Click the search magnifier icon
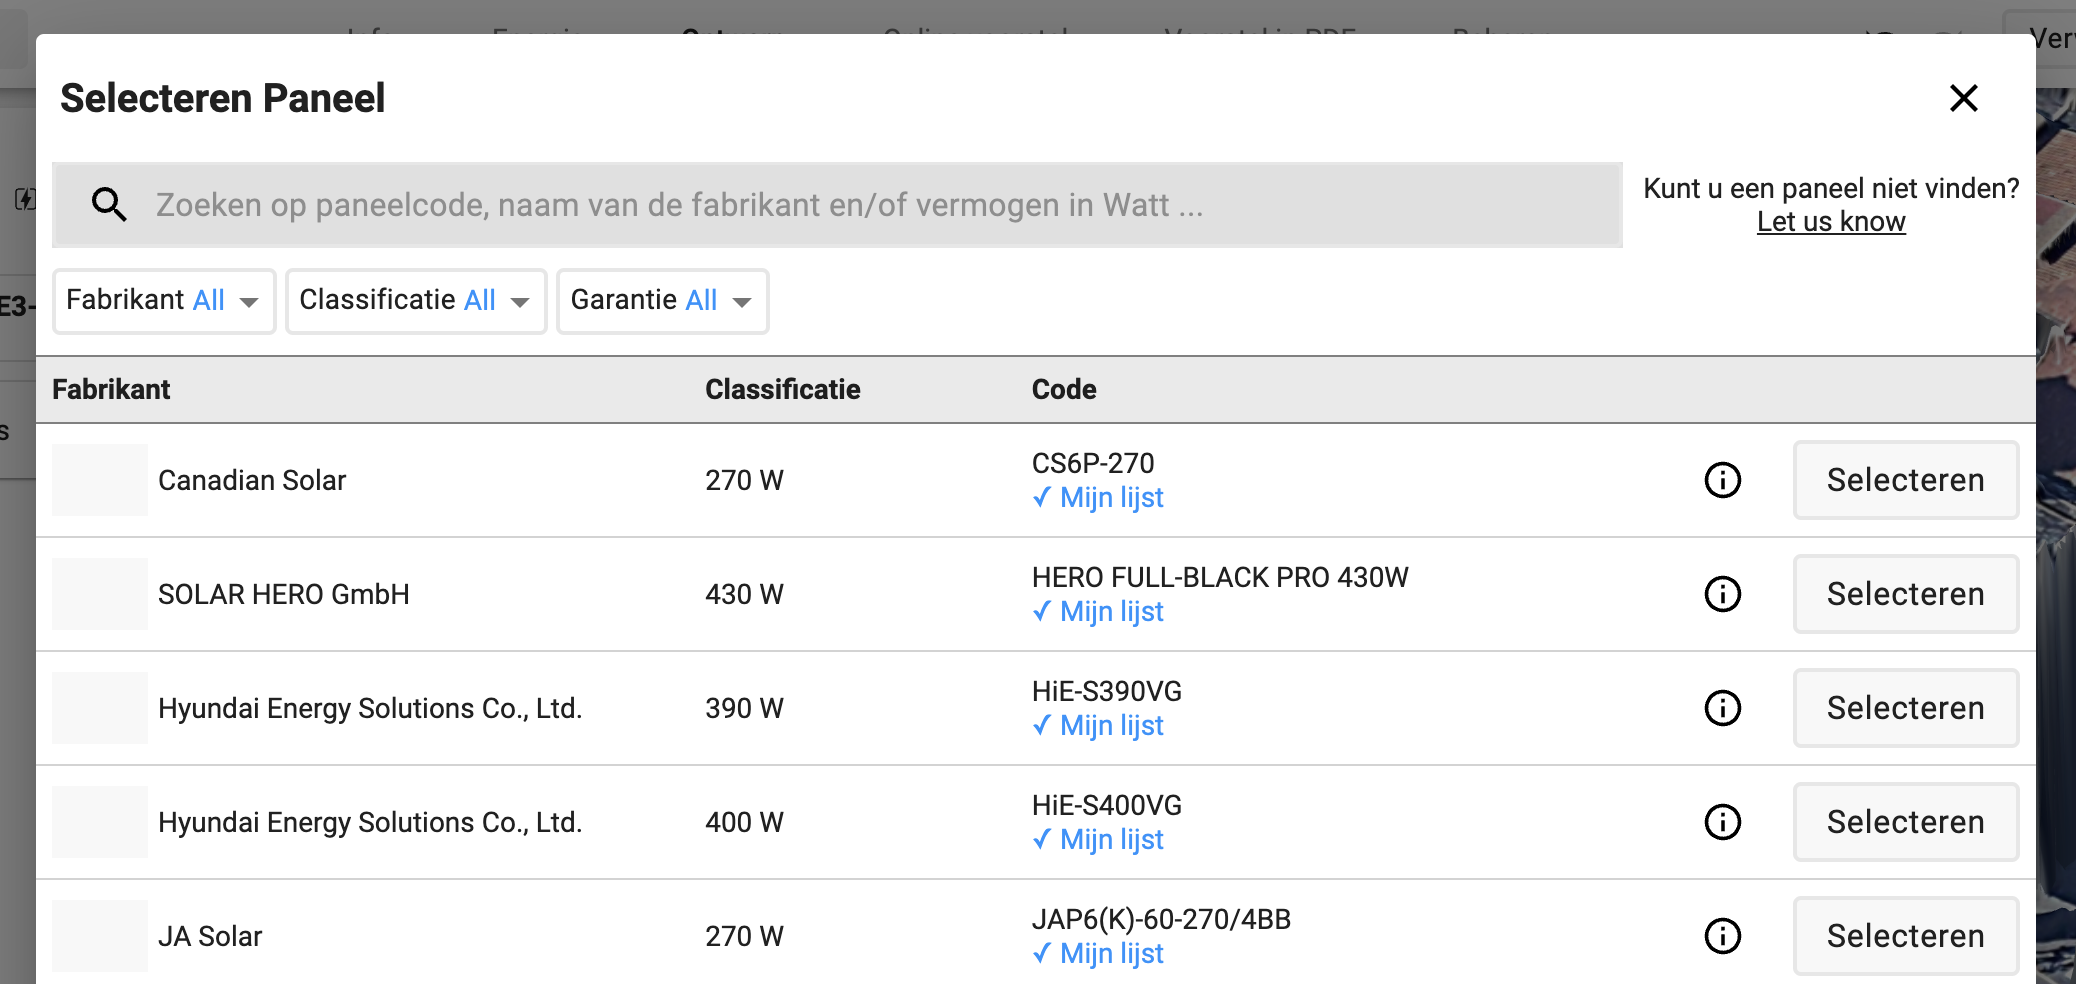 click(x=109, y=204)
